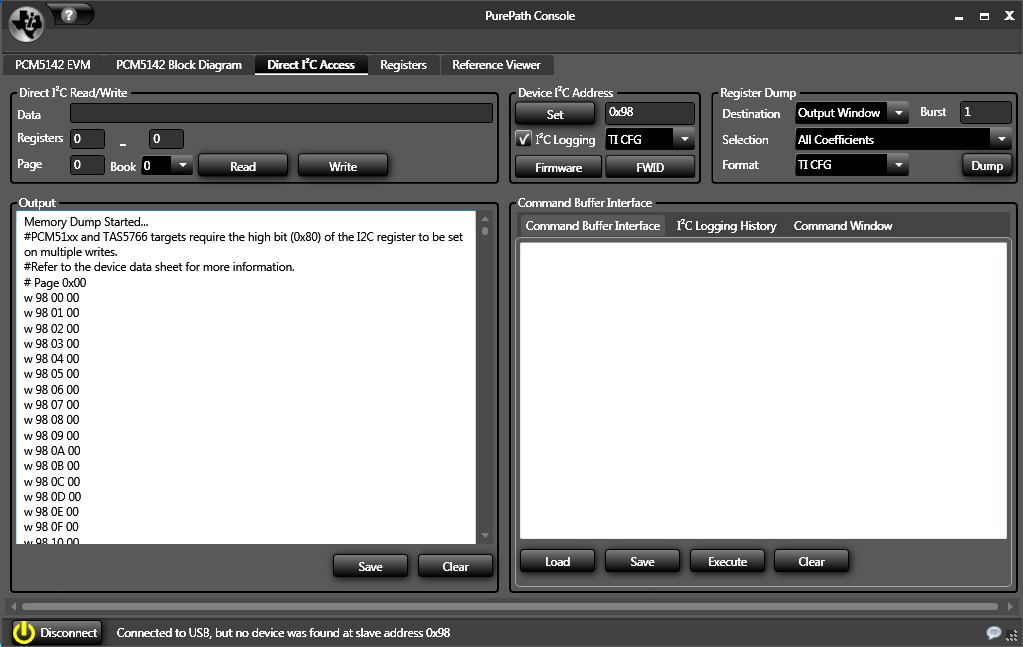Click the FWID button
The width and height of the screenshot is (1023, 647).
pos(650,168)
